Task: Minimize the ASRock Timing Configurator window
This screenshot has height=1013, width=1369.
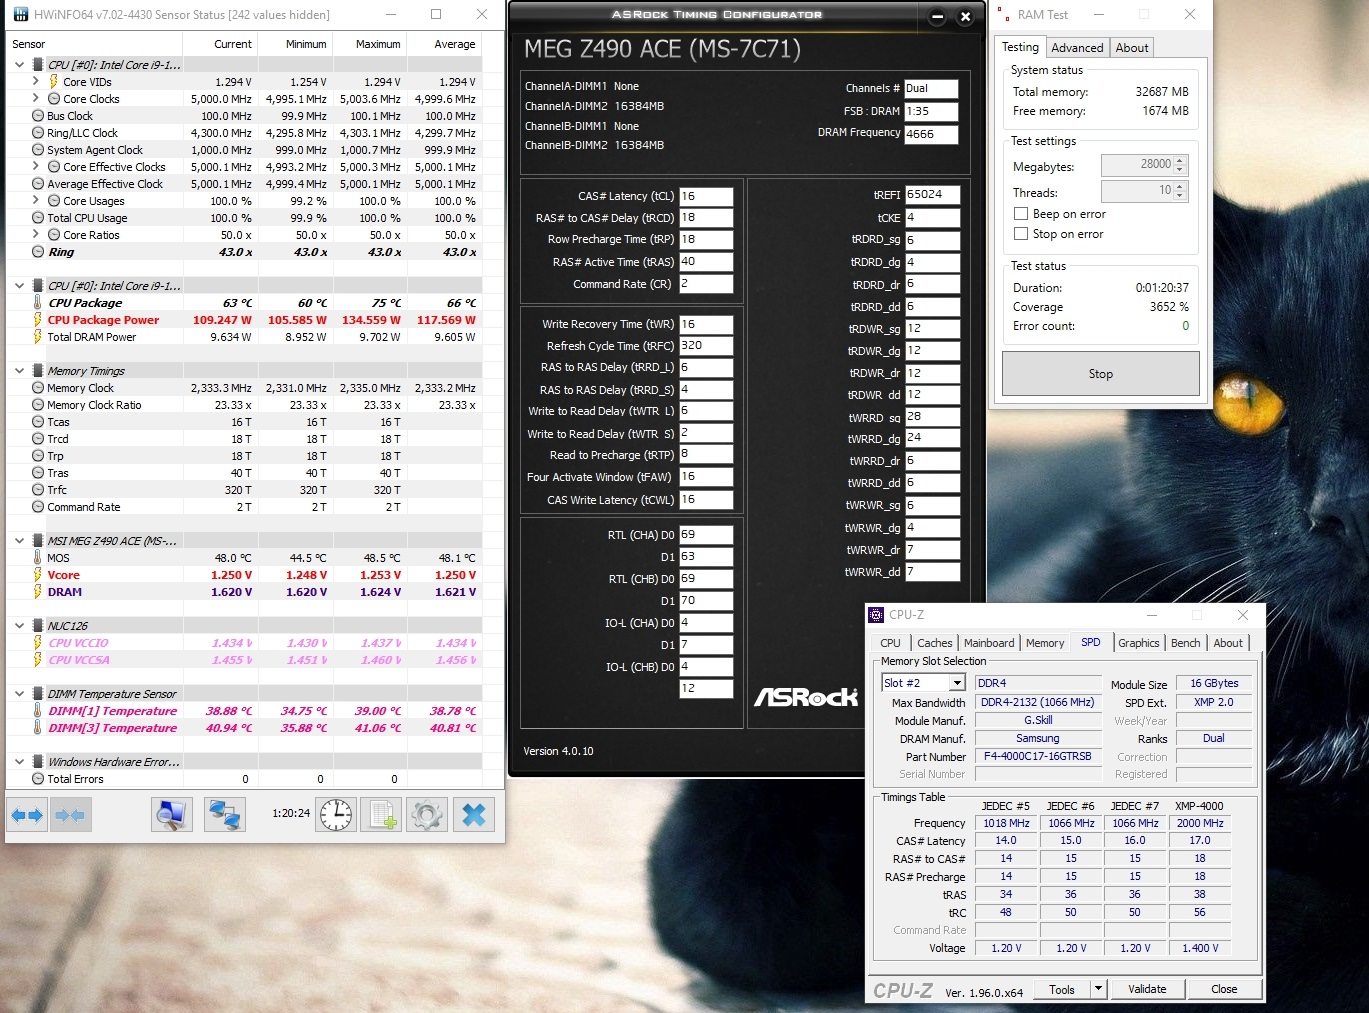Action: (937, 17)
